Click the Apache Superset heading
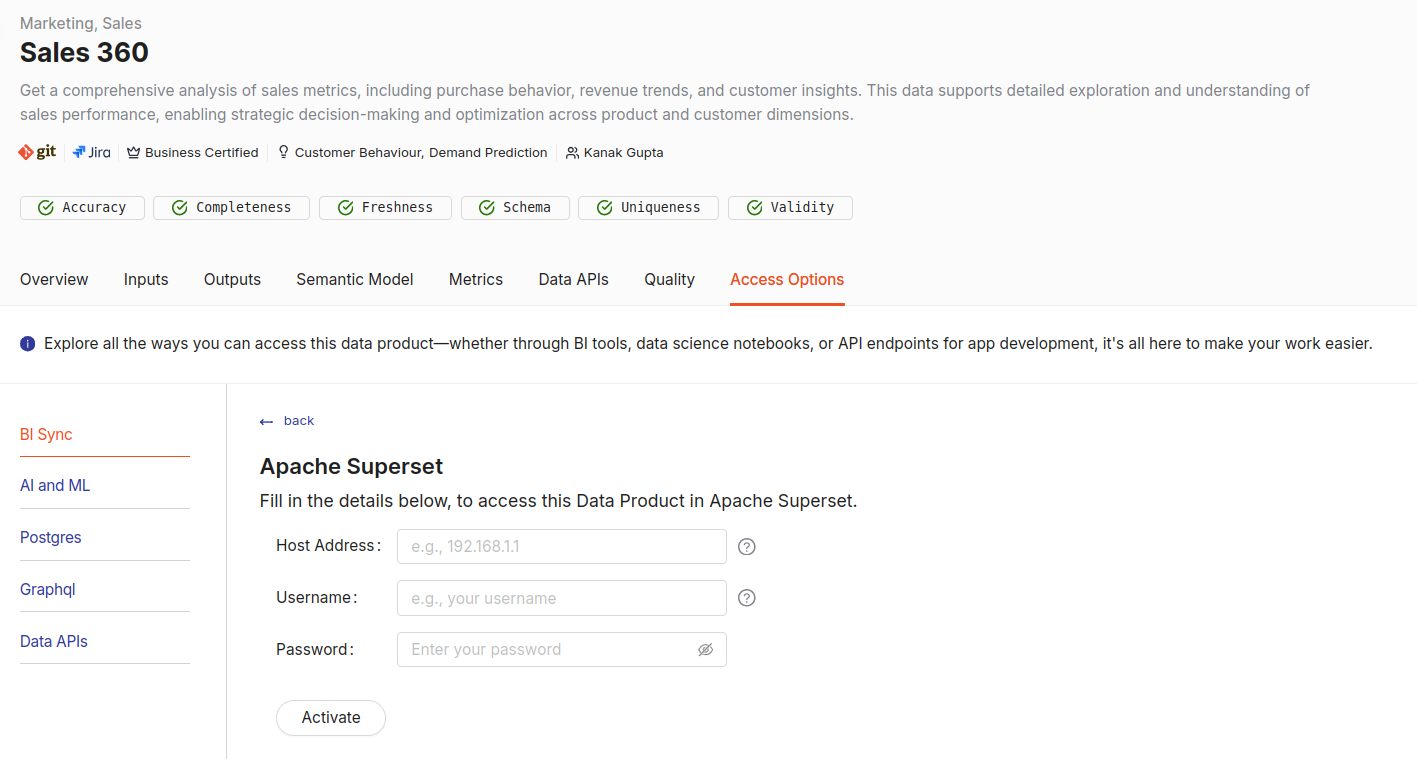Image resolution: width=1417 pixels, height=759 pixels. 351,466
